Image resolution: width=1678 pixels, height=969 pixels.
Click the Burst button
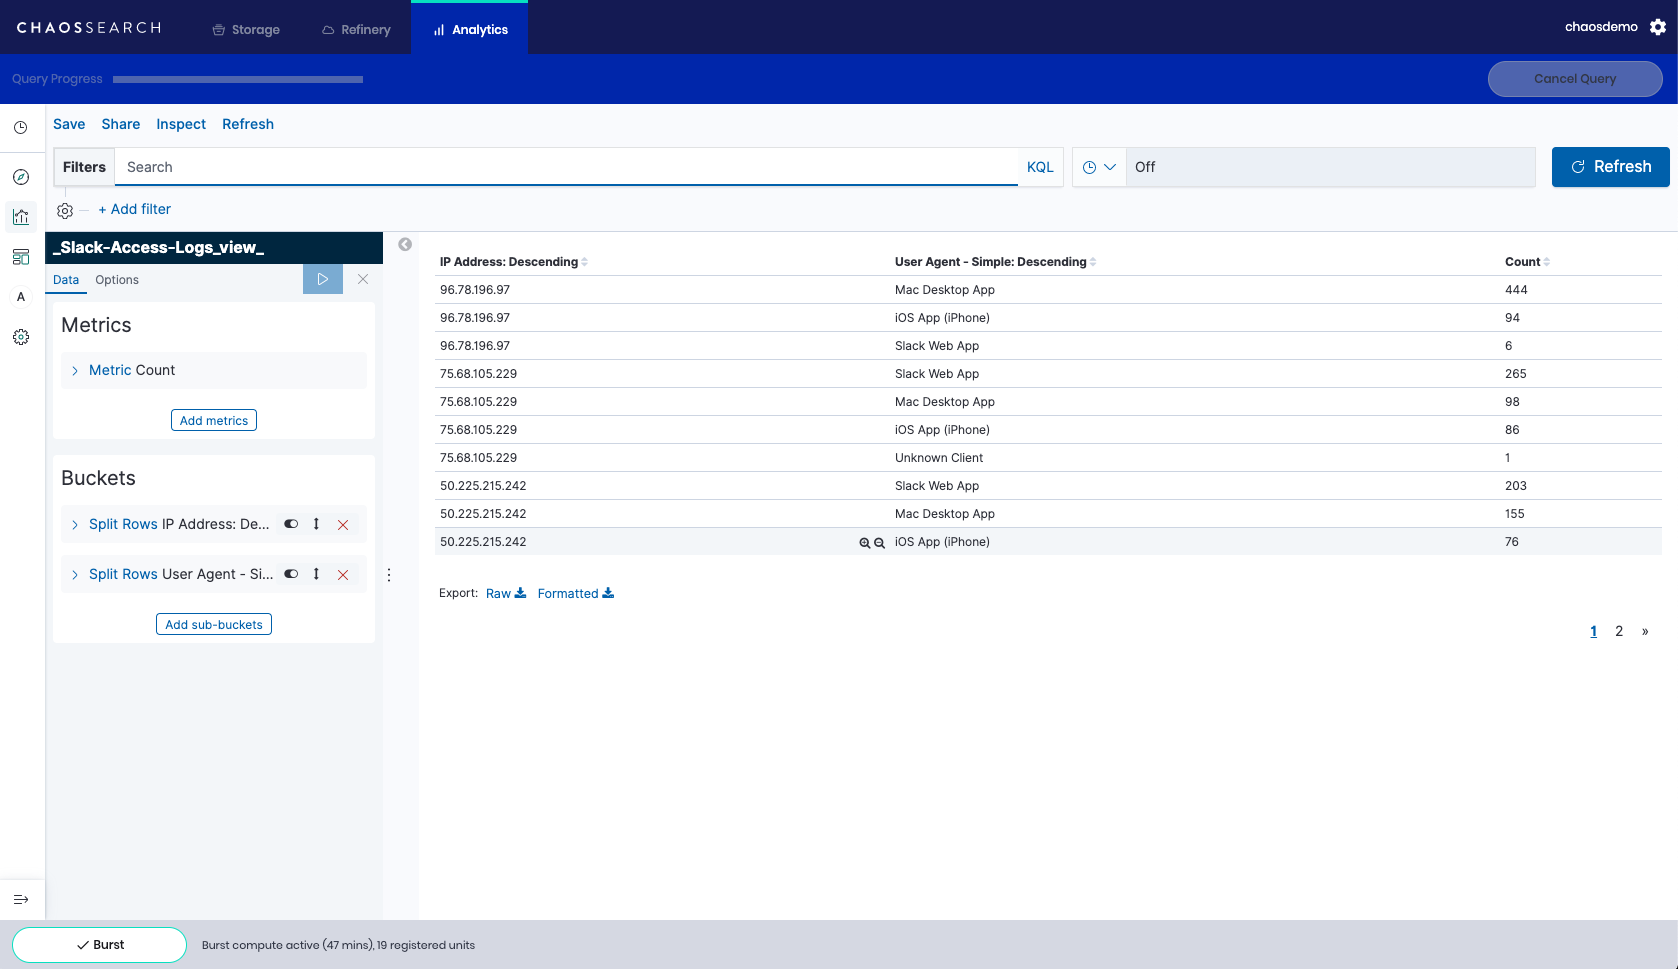coord(99,945)
